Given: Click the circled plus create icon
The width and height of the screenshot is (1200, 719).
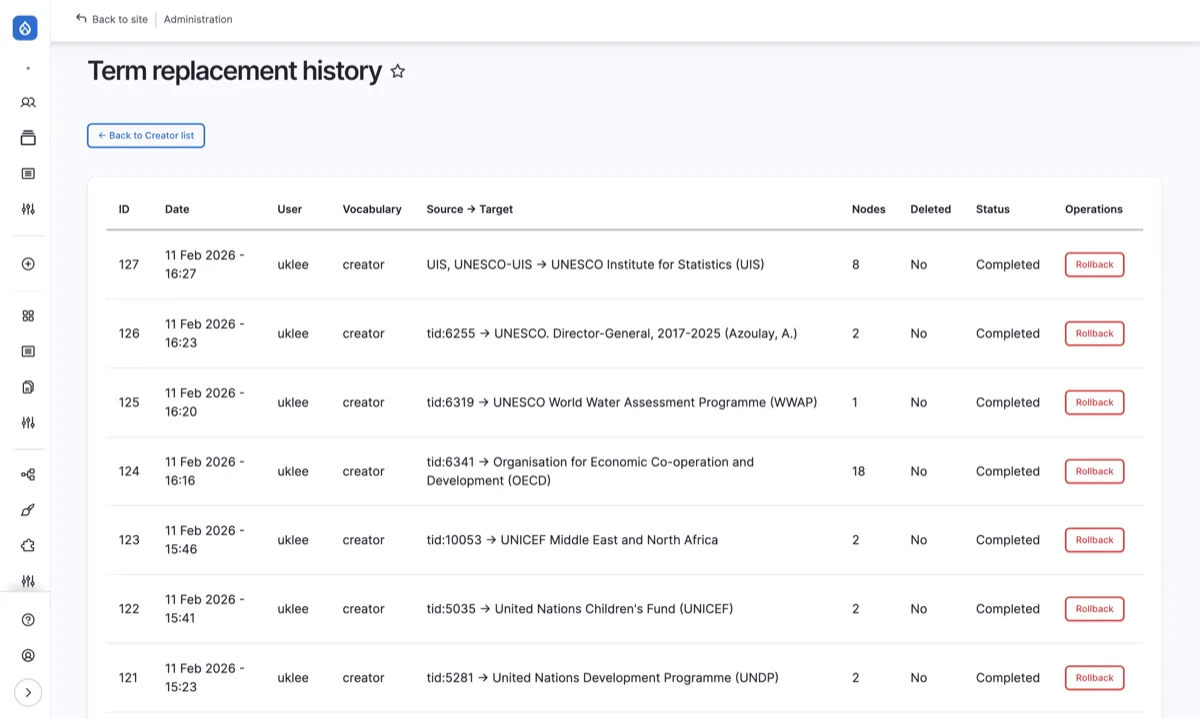Looking at the screenshot, I should point(28,264).
